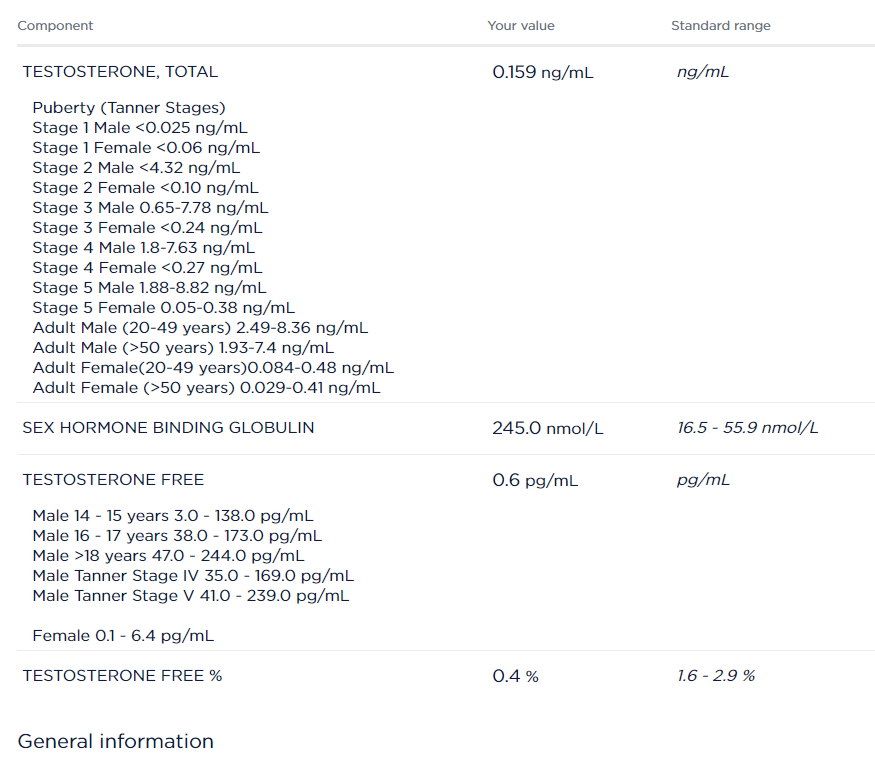Click the Adult Male (20-49 years) reference line
Image resolution: width=875 pixels, height=757 pixels.
click(200, 328)
